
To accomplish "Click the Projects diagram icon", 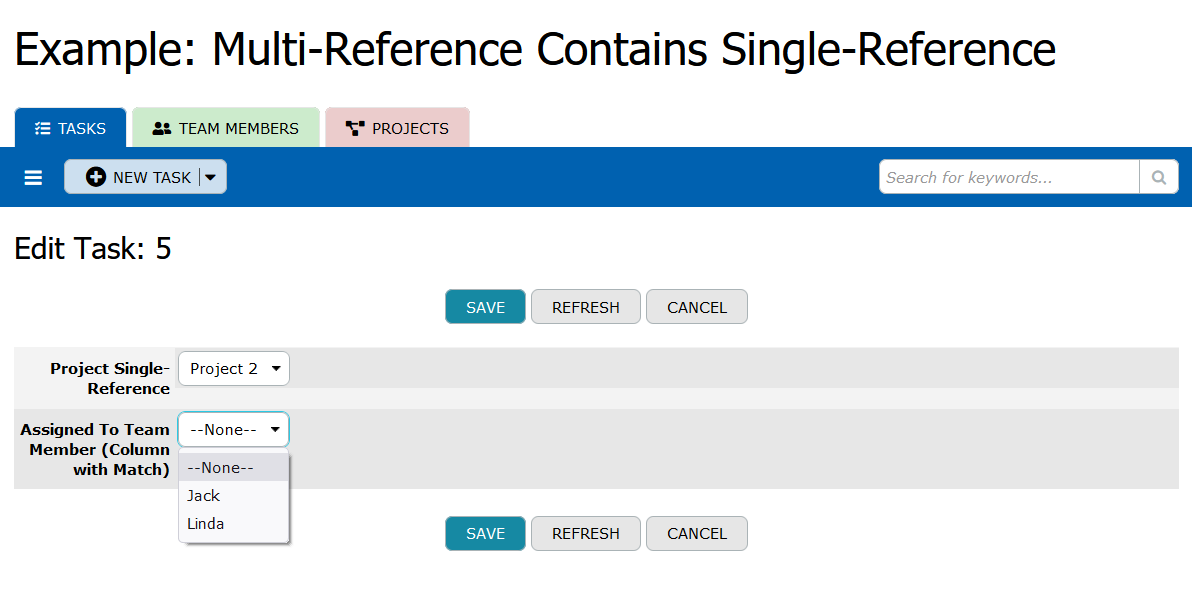I will coord(355,128).
